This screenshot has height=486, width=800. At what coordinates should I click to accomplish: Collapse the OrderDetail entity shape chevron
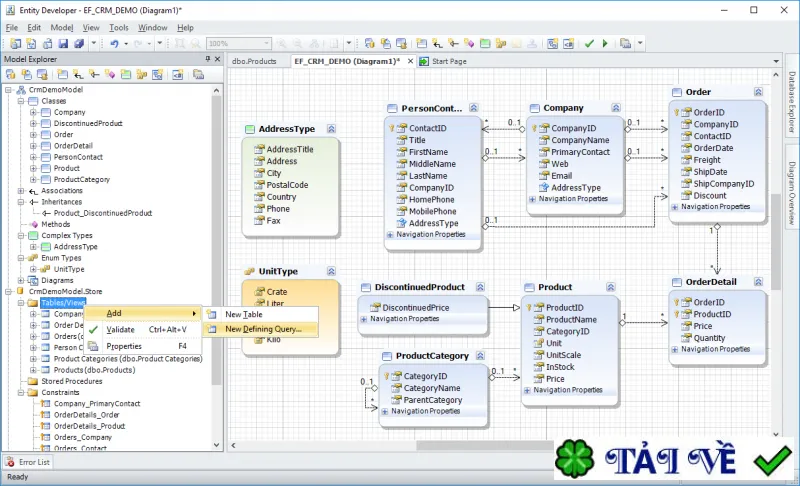(x=758, y=282)
